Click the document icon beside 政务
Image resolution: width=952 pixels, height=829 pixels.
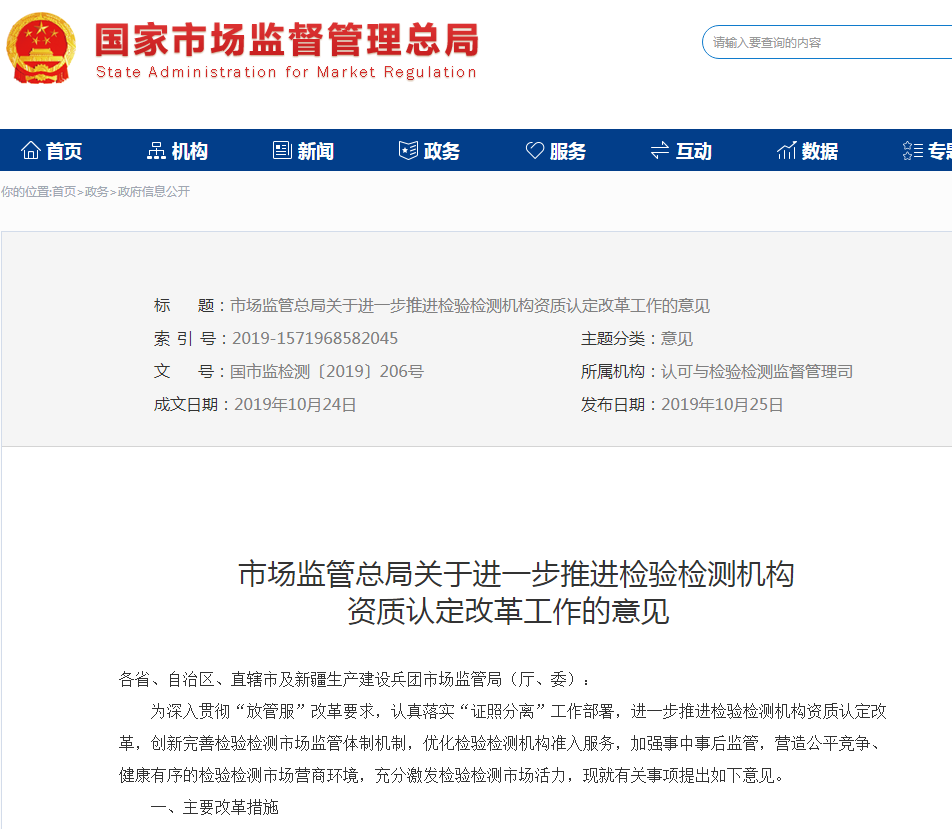(408, 151)
